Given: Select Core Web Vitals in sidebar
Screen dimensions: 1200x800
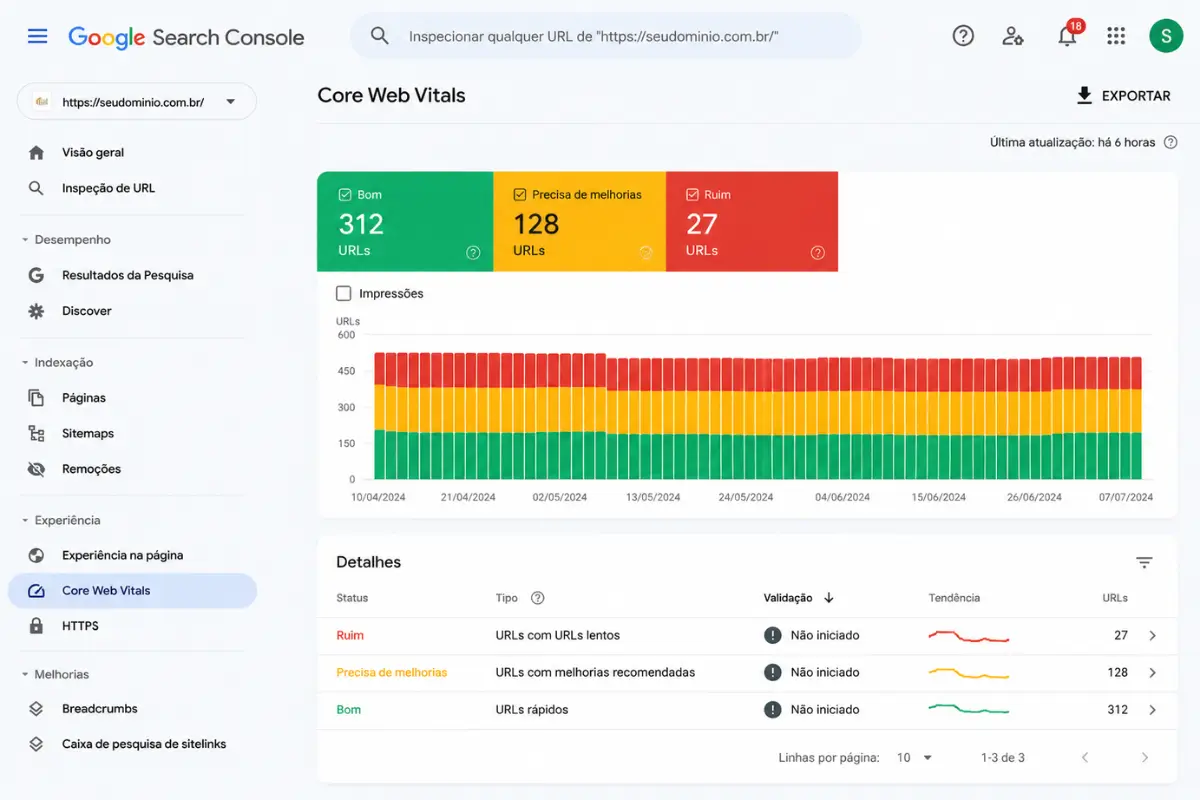Looking at the screenshot, I should tap(132, 591).
